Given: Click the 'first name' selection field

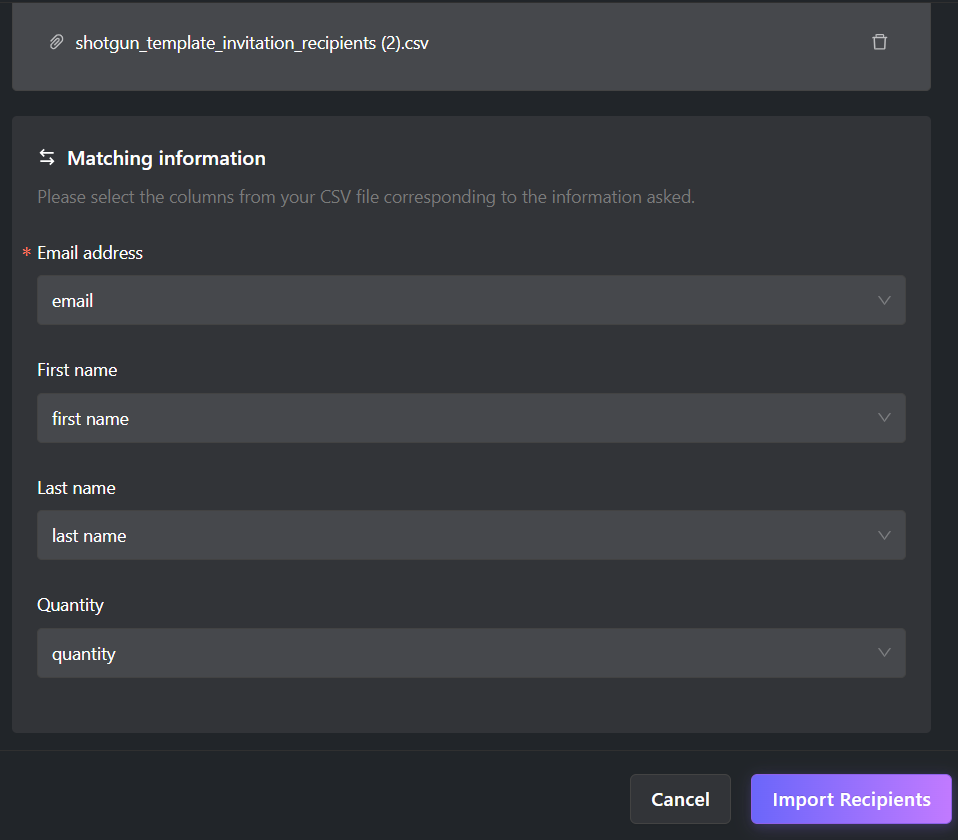Looking at the screenshot, I should point(471,418).
